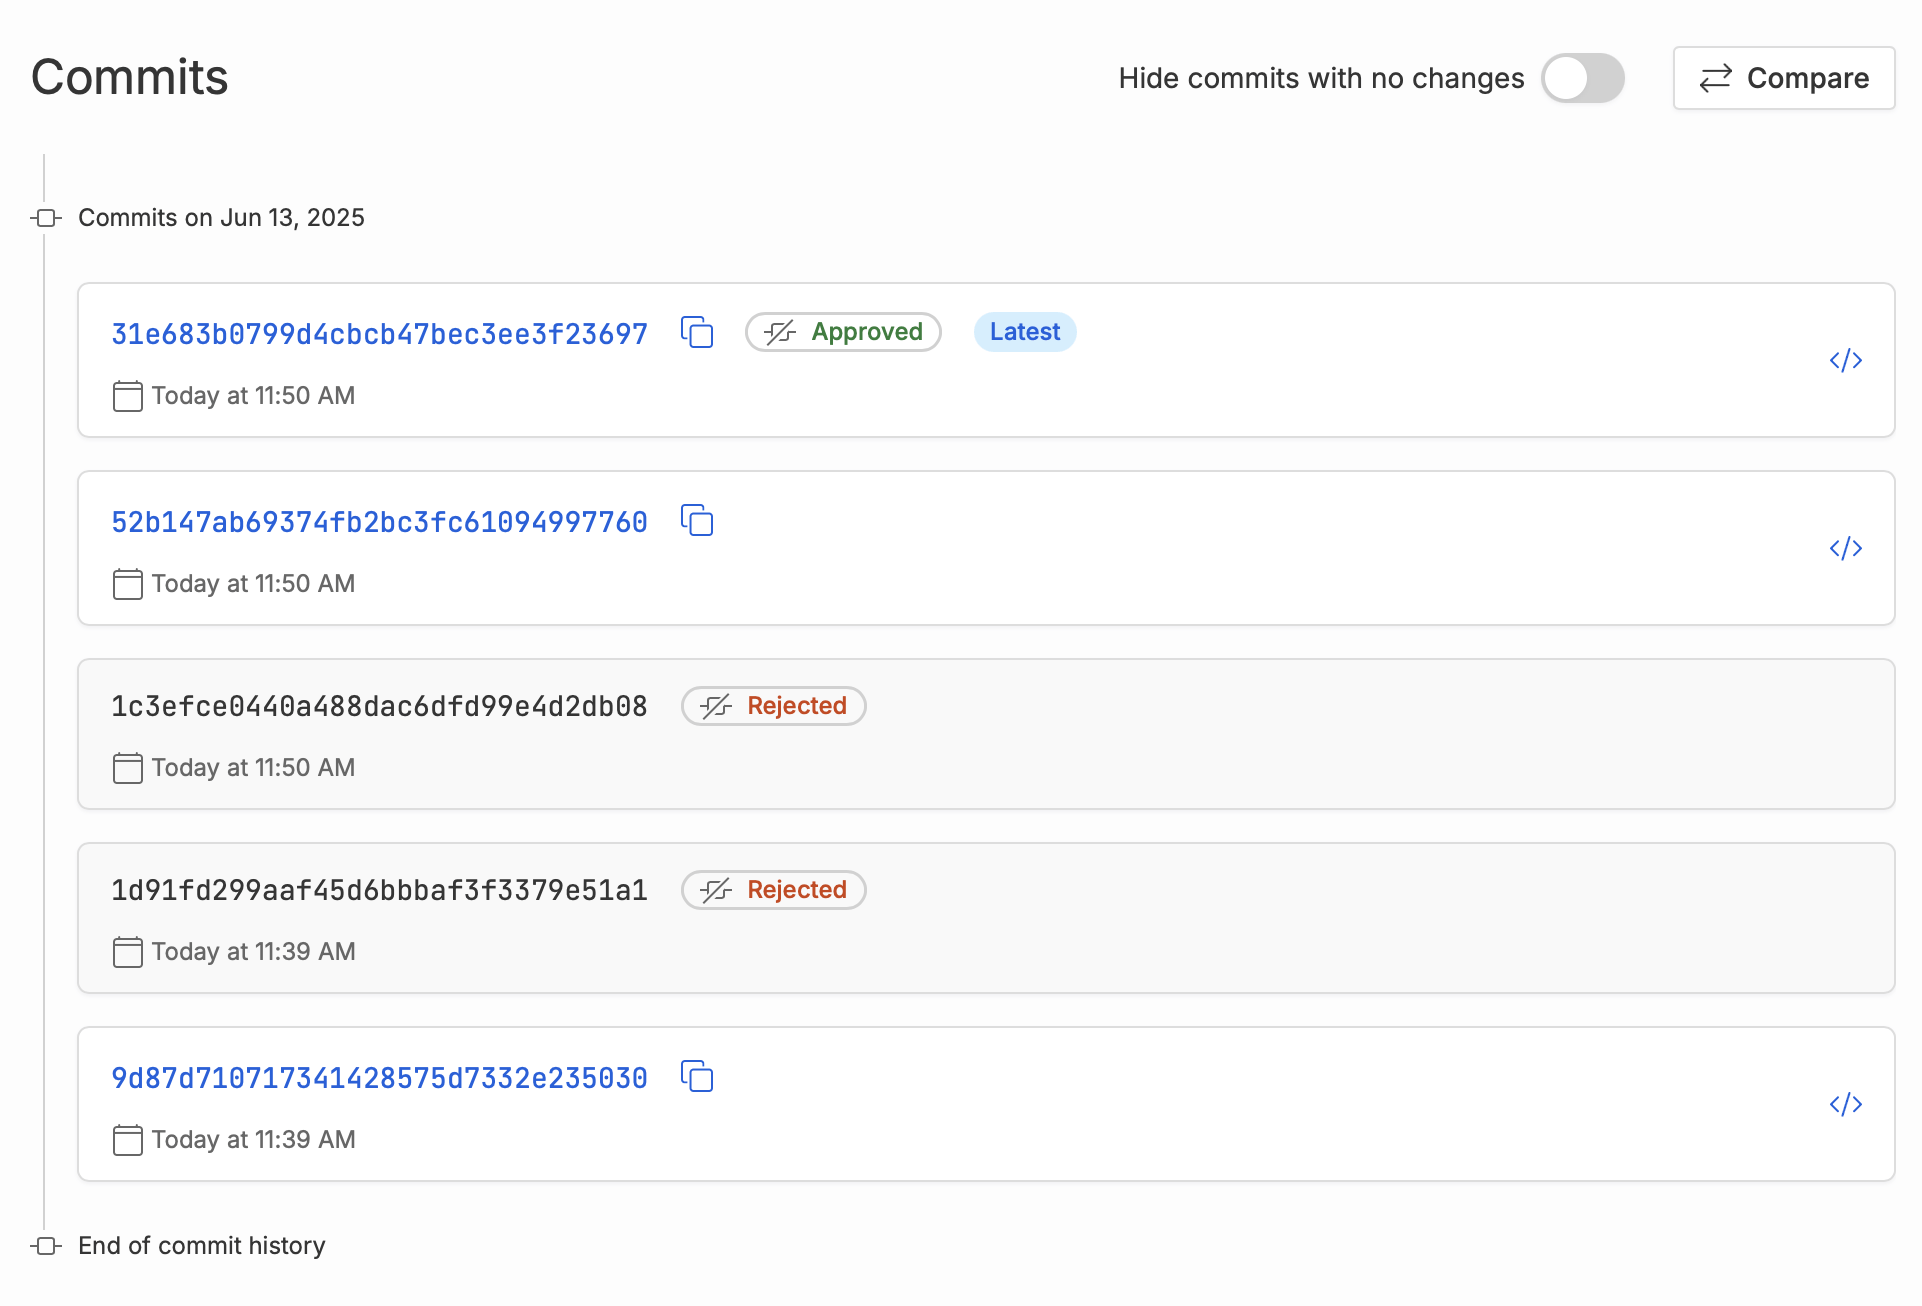Click 'Commits on Jun 13, 2025' label
1922x1306 pixels.
221,218
